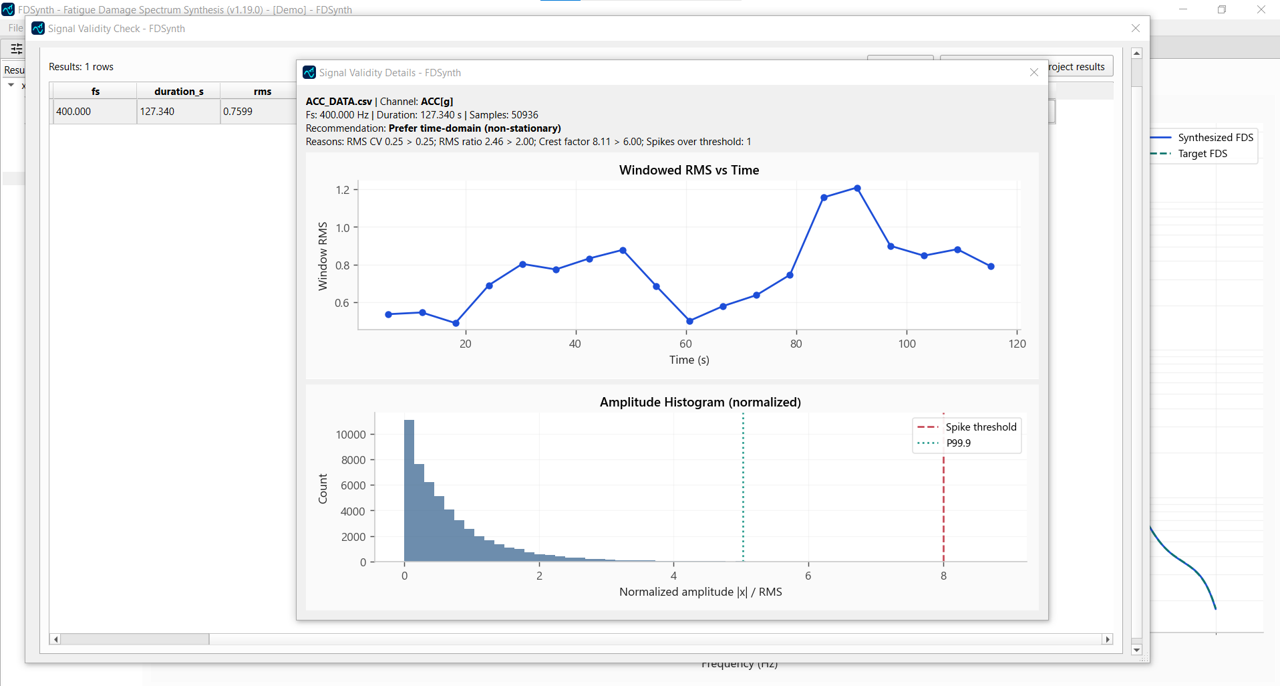Select the 400.000 cell under fs column
This screenshot has width=1280, height=686.
pyautogui.click(x=75, y=111)
